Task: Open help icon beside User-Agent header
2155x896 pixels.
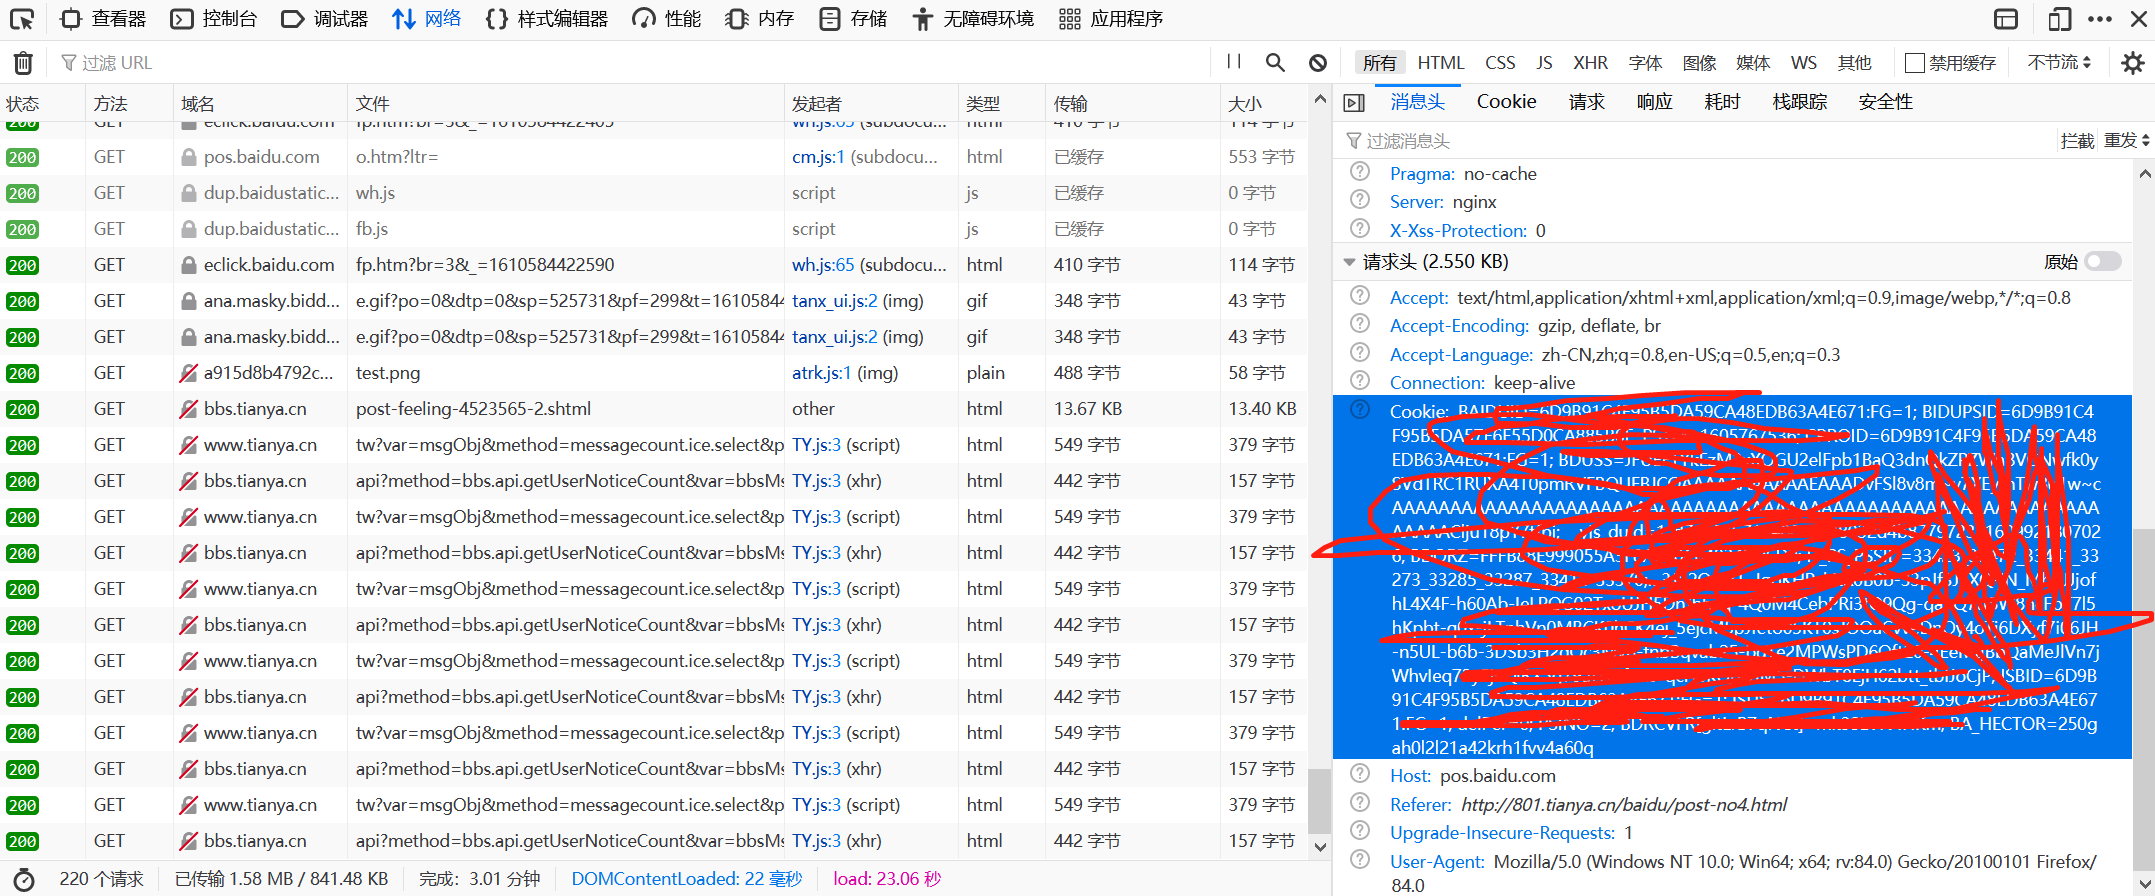Action: click(x=1360, y=860)
